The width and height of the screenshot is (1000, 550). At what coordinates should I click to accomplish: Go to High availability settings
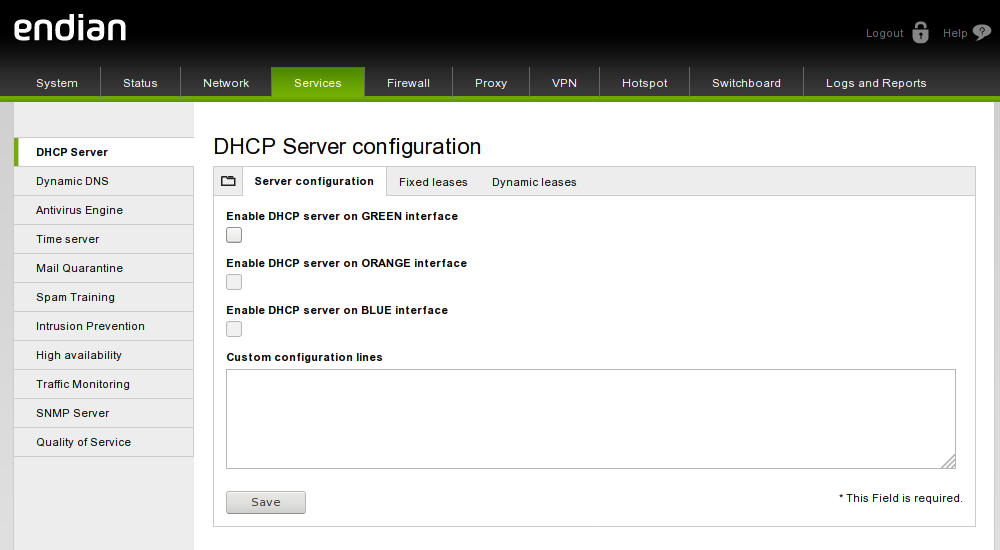(x=104, y=355)
